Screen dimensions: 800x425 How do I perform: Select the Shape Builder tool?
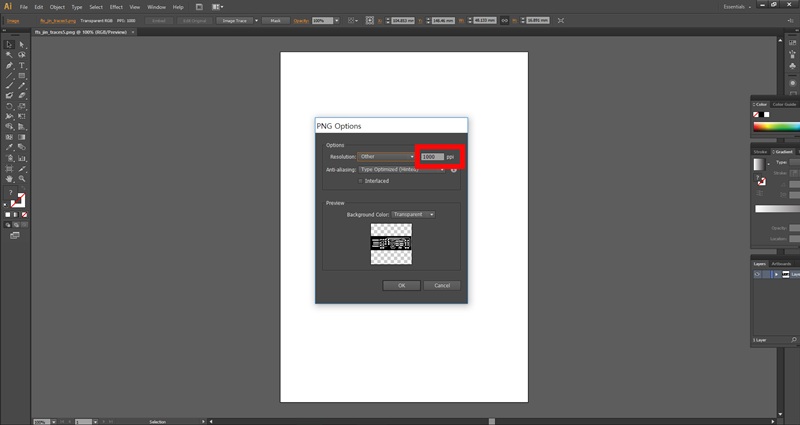coord(9,127)
